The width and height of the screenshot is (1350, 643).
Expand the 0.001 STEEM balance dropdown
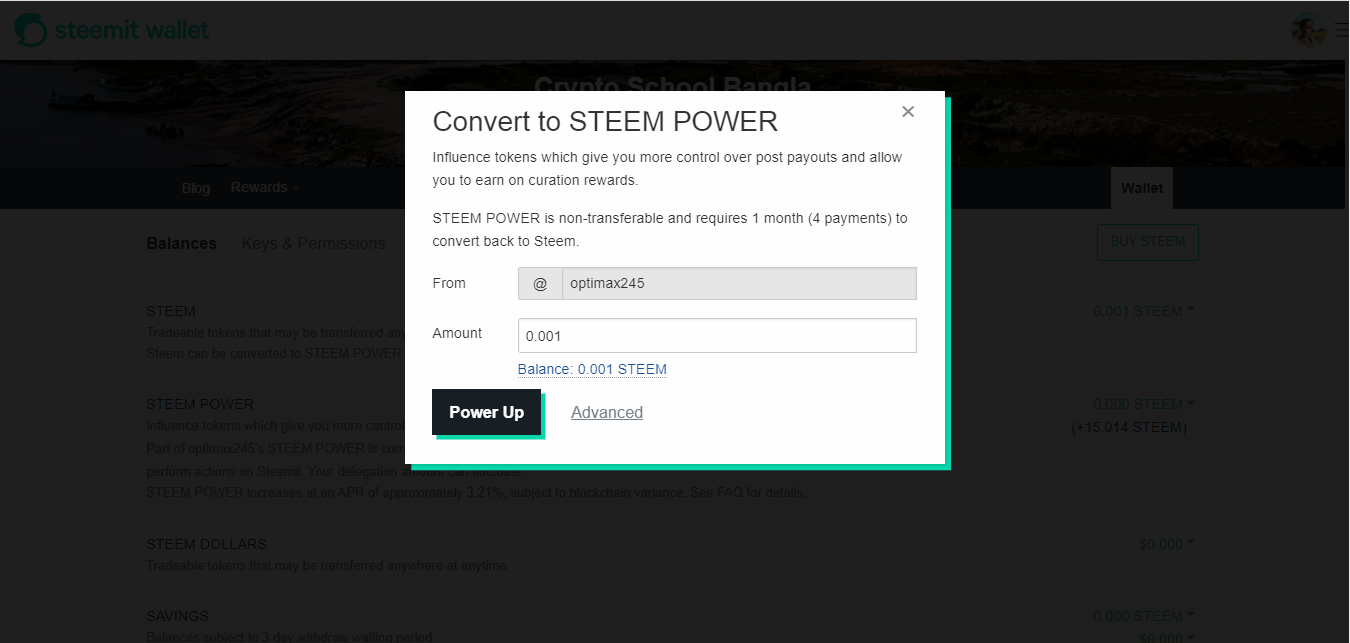1144,311
